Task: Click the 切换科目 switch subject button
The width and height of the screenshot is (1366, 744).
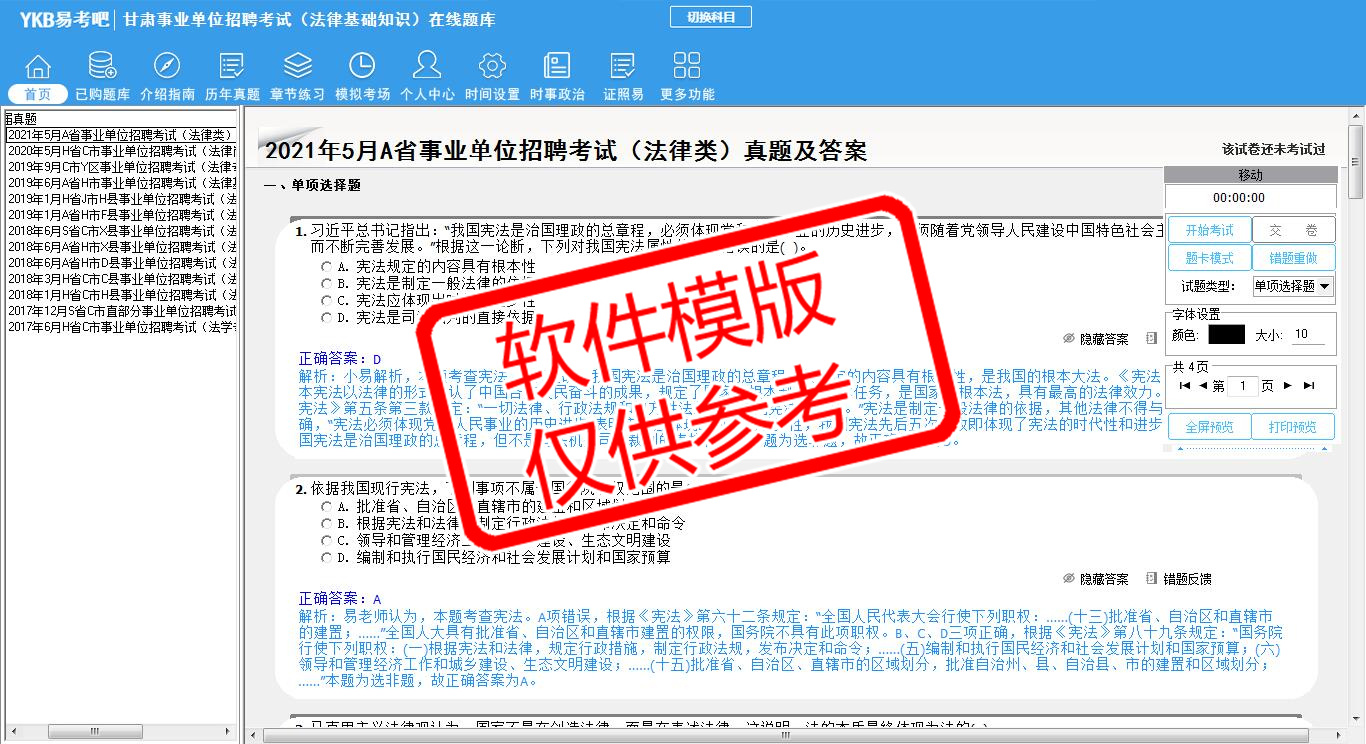Action: (710, 18)
